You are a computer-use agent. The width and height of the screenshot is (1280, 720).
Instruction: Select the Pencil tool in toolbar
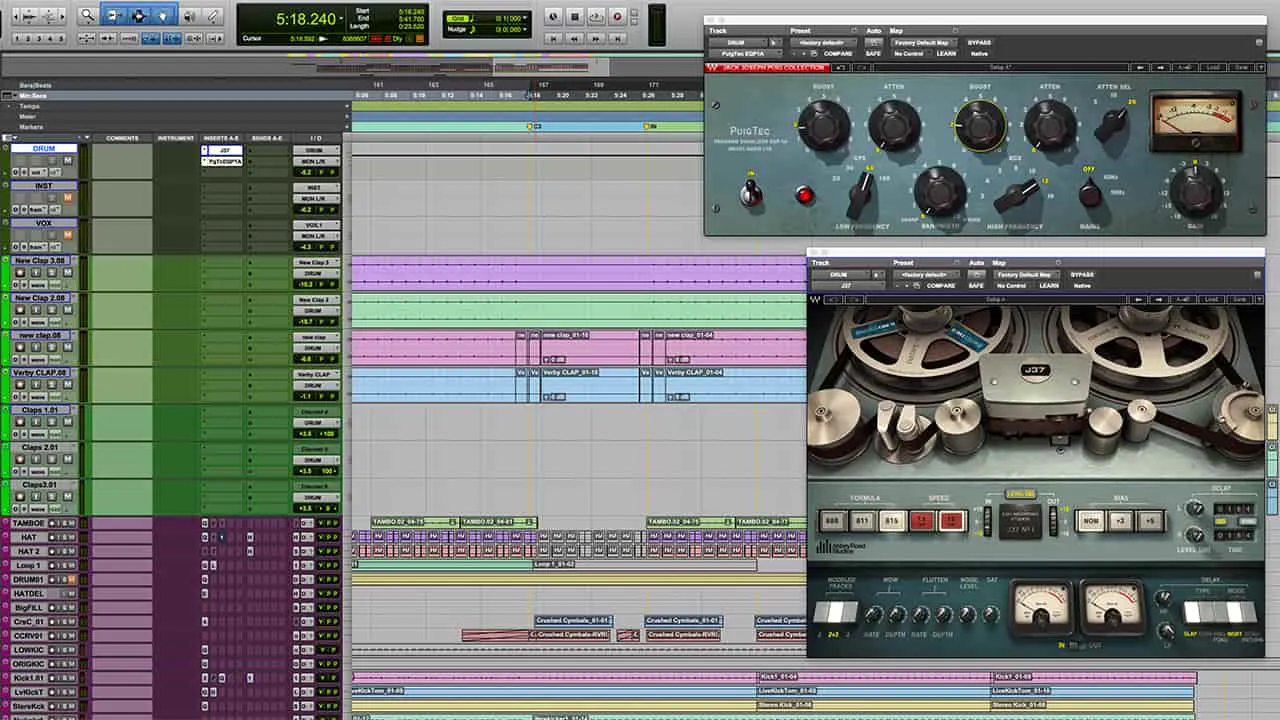tap(213, 16)
